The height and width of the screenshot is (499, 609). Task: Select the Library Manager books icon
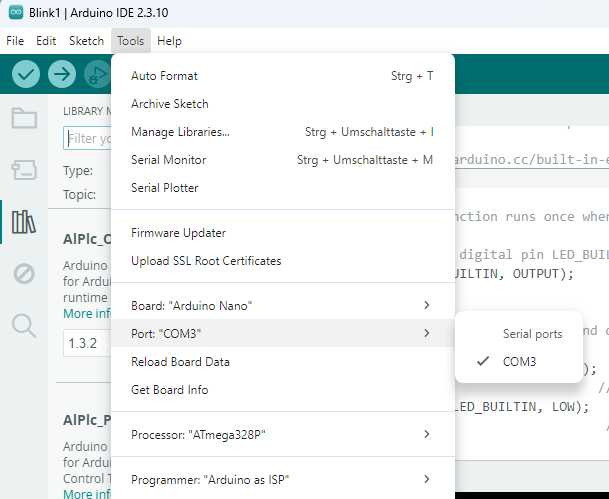[24, 222]
